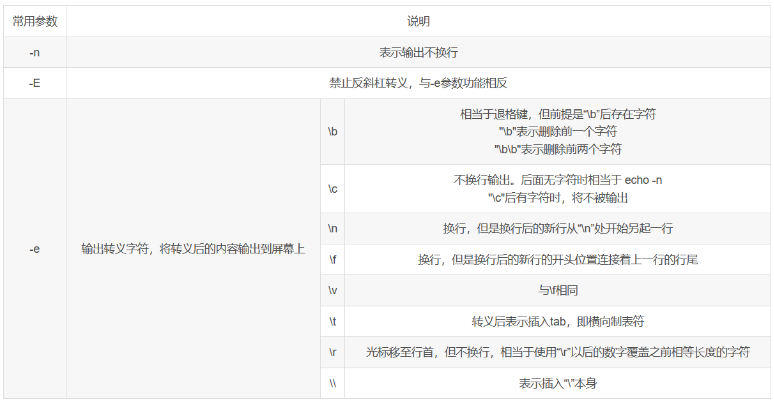Click the '-E' parameter cell

tap(35, 83)
